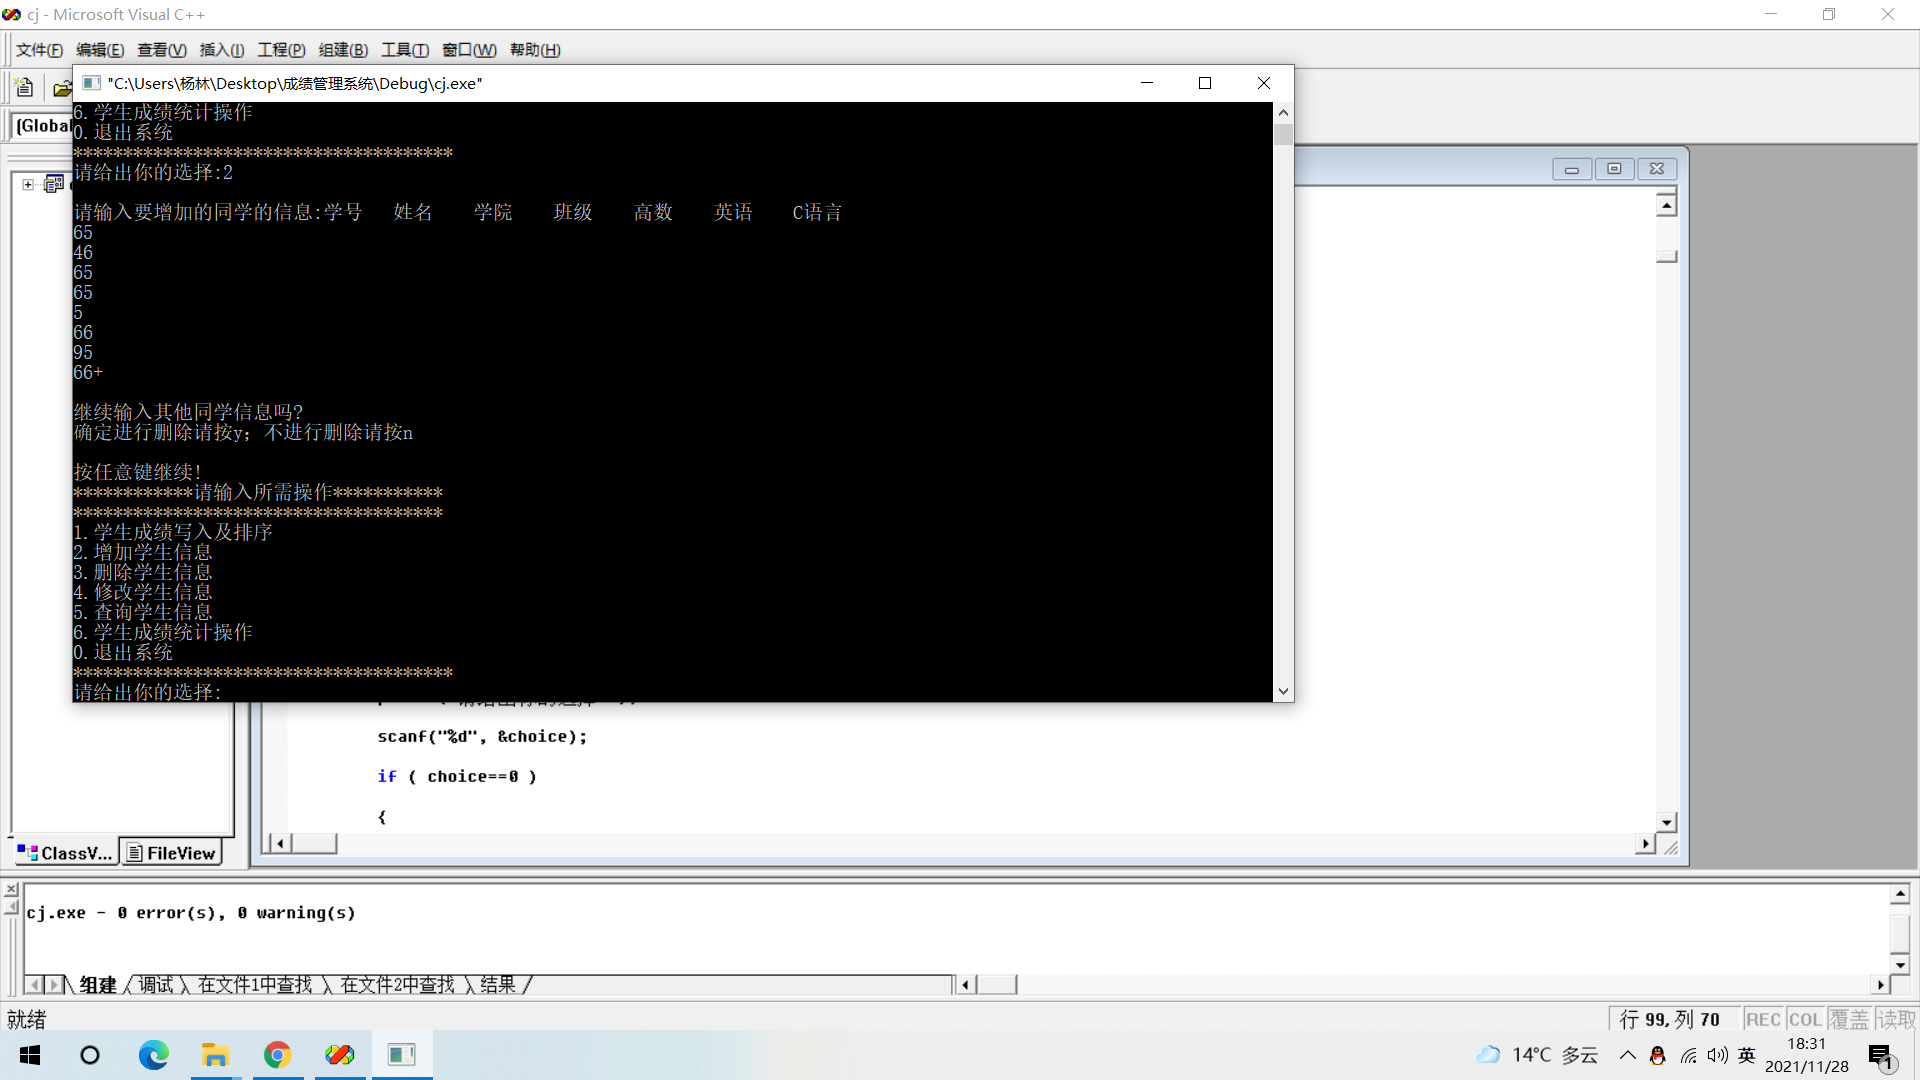This screenshot has width=1920, height=1080.
Task: Launch Google Chrome from the taskbar
Action: pos(277,1055)
